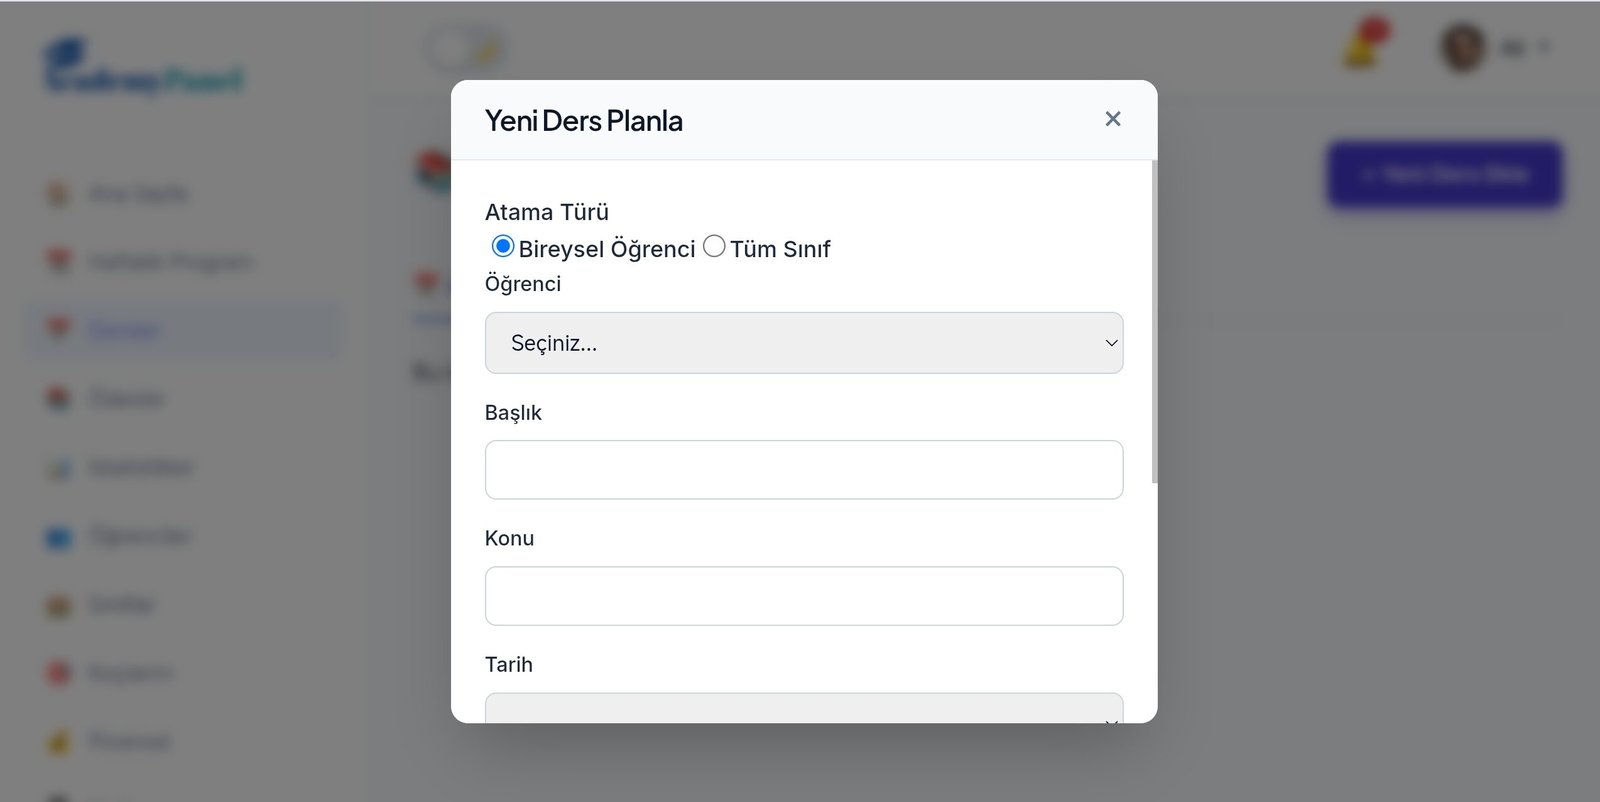This screenshot has height=802, width=1600.
Task: Click the Haftalık Program sidebar icon
Action: pos(59,262)
